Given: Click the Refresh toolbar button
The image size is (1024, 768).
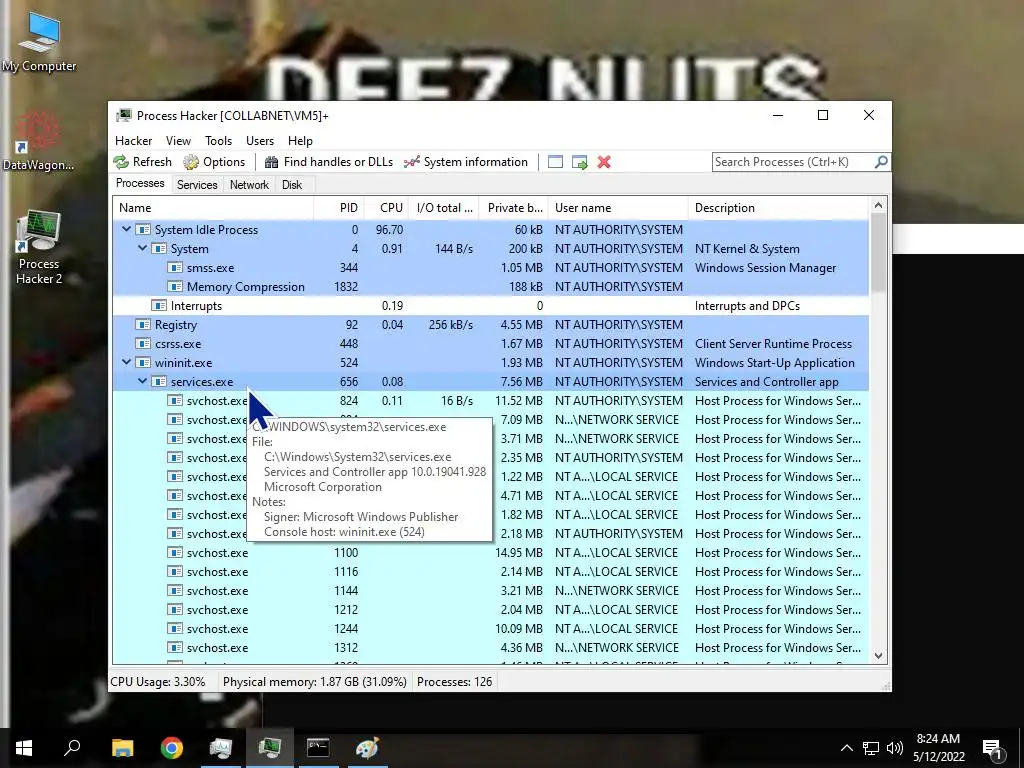Looking at the screenshot, I should (142, 162).
